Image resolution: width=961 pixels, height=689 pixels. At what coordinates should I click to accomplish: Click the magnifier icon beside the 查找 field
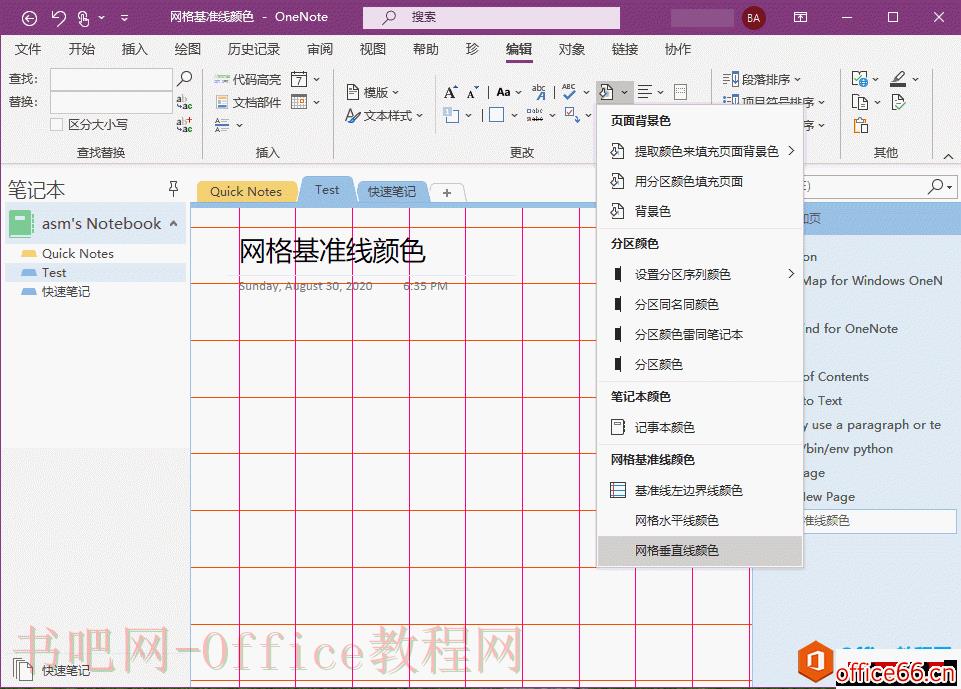pos(184,78)
